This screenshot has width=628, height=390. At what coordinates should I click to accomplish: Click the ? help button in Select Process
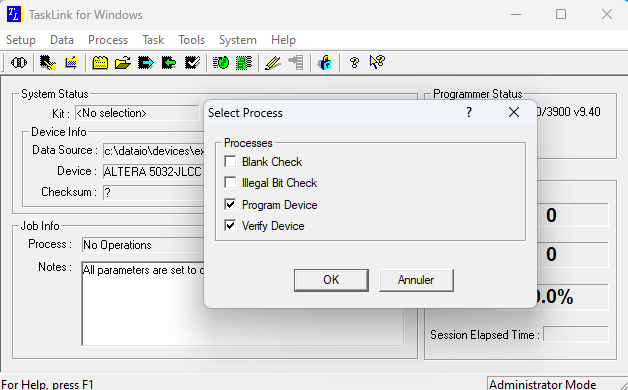click(469, 112)
